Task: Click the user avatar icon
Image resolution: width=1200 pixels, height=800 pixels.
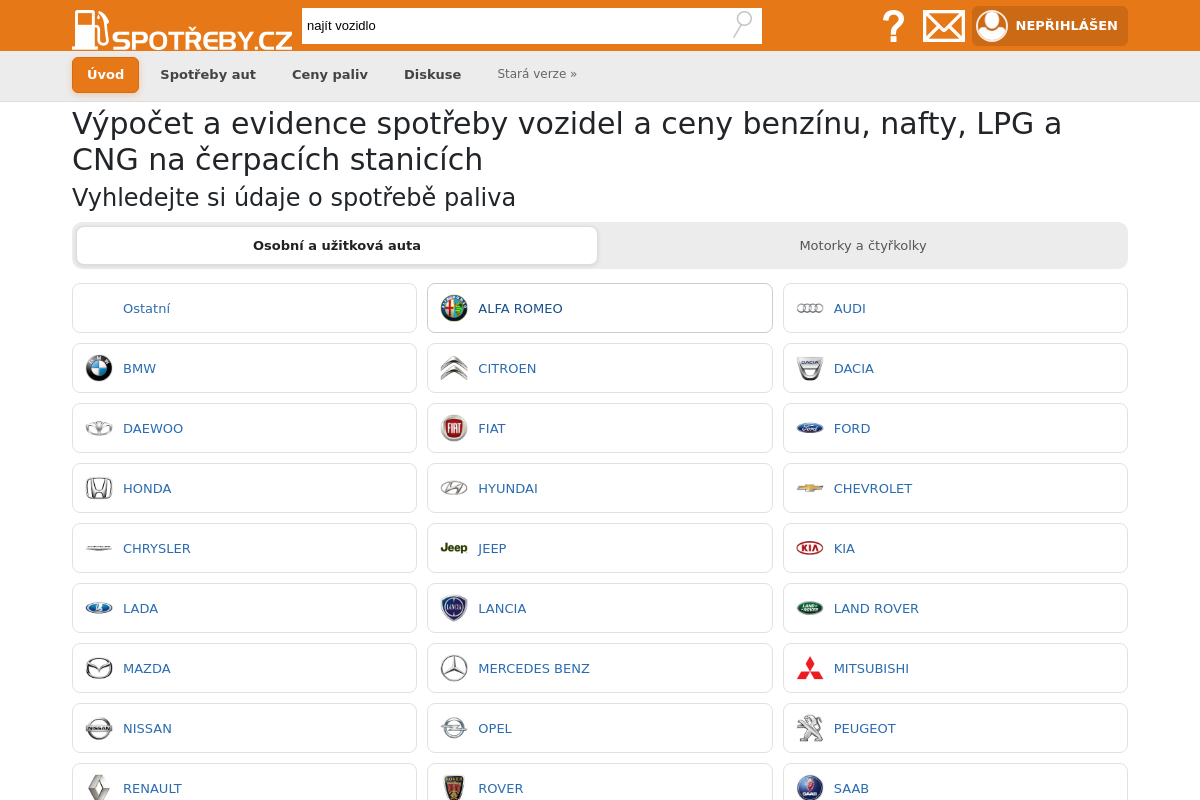Action: coord(992,26)
